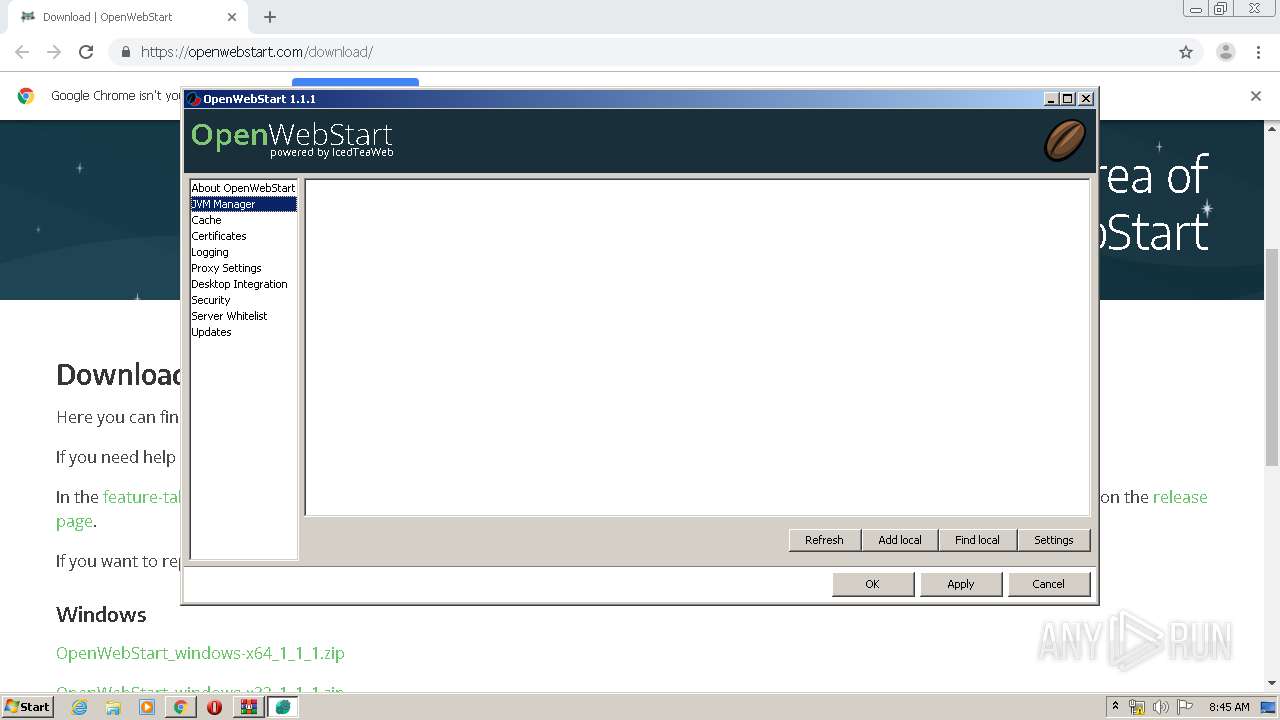Open Windows Explorer from taskbar
Screen dimensions: 1280x720
113,707
